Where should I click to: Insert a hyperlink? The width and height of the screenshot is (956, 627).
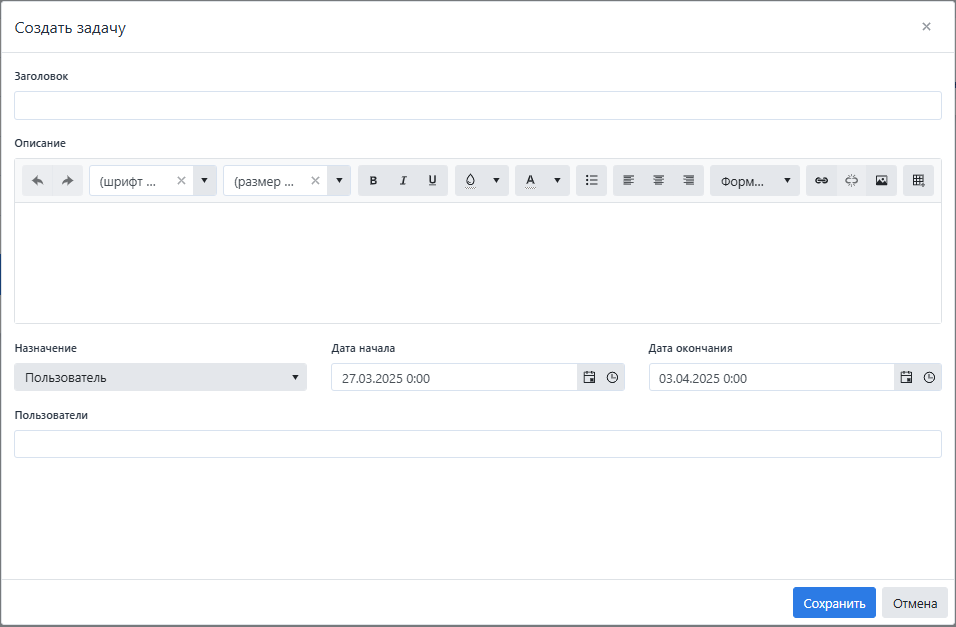(x=821, y=181)
